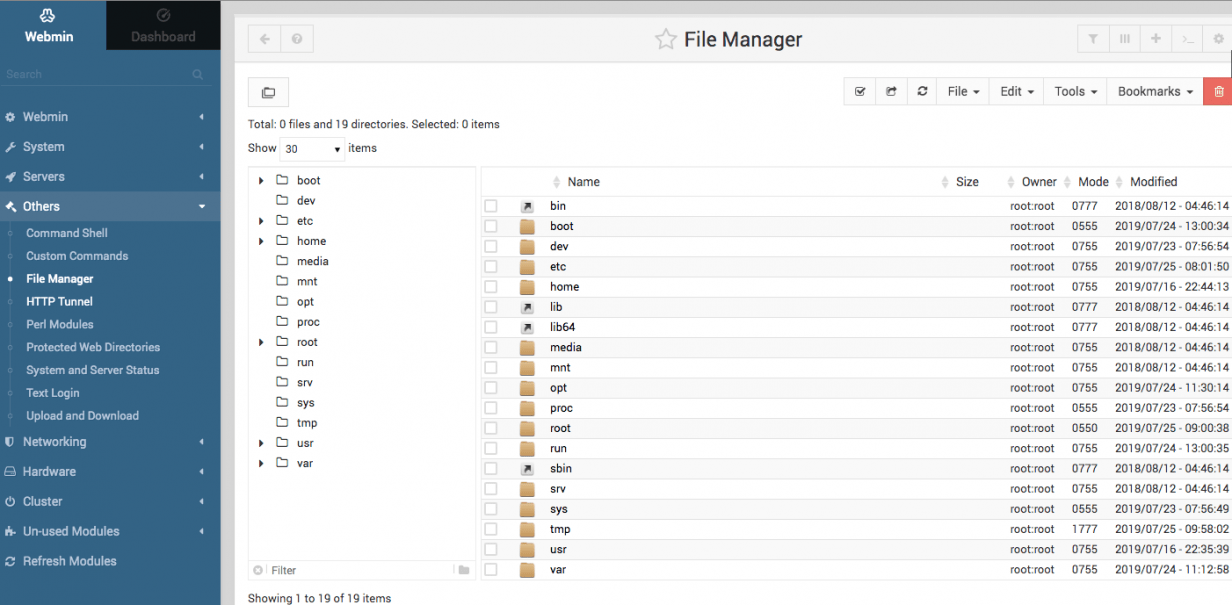
Task: Open the Custom Commands link
Action: [x=77, y=256]
